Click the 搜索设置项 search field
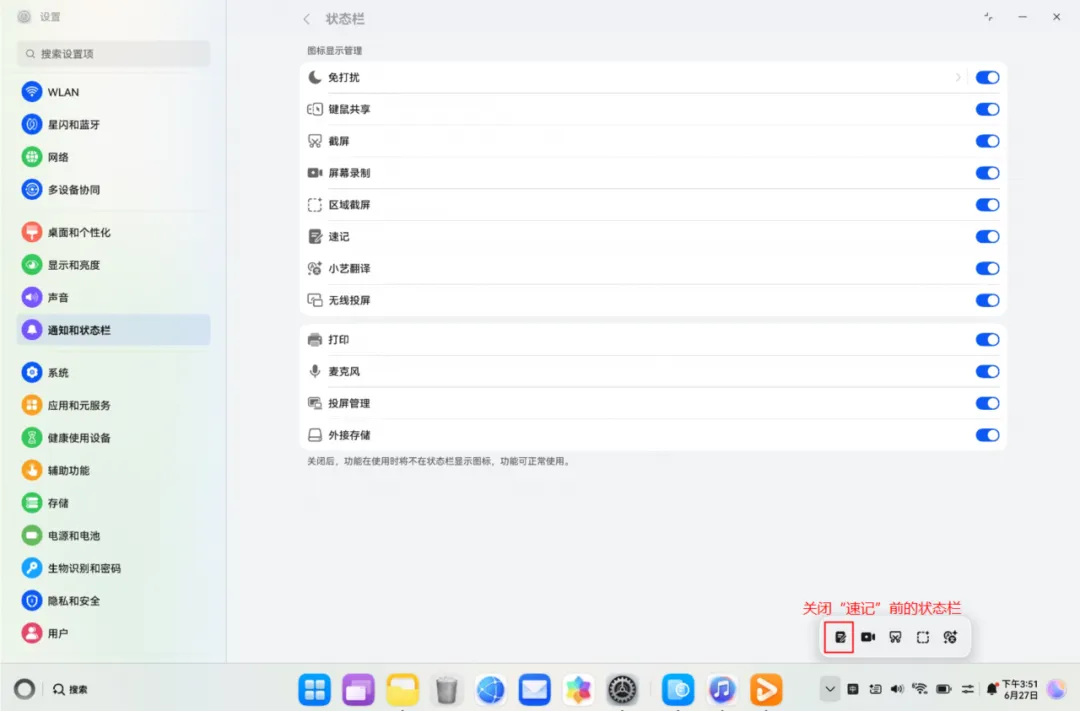Screen dimensions: 1080x711 click(x=114, y=54)
